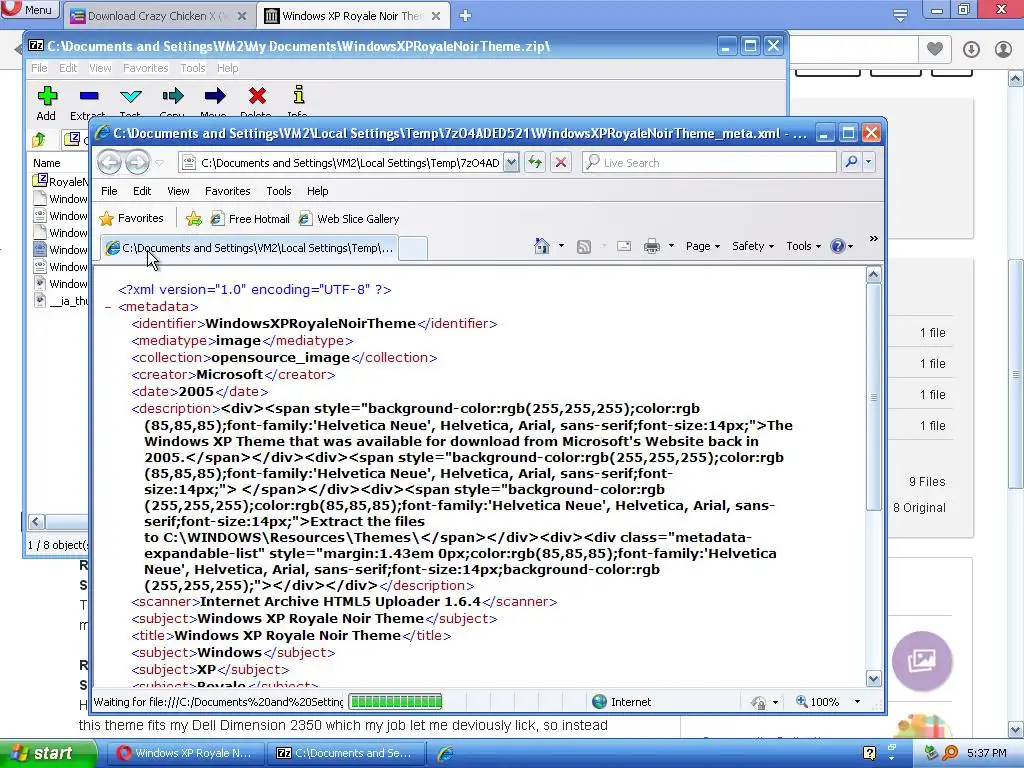
Task: Click Internet Explorer Forward button
Action: pyautogui.click(x=137, y=162)
